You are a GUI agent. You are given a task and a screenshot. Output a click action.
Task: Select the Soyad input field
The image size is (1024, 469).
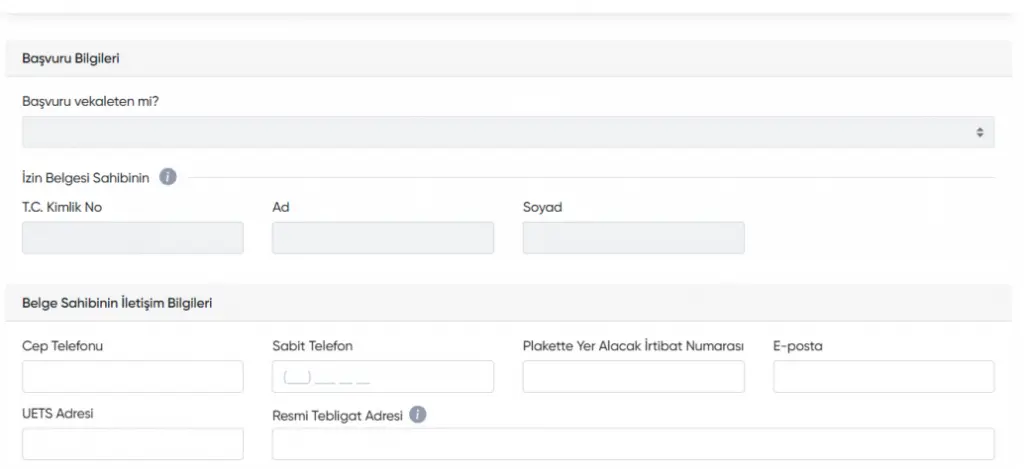click(x=633, y=238)
